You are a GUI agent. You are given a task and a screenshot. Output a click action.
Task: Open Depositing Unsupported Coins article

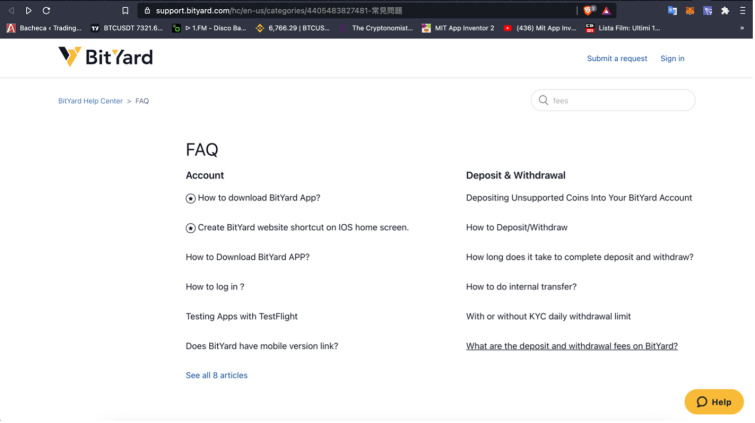coord(579,198)
